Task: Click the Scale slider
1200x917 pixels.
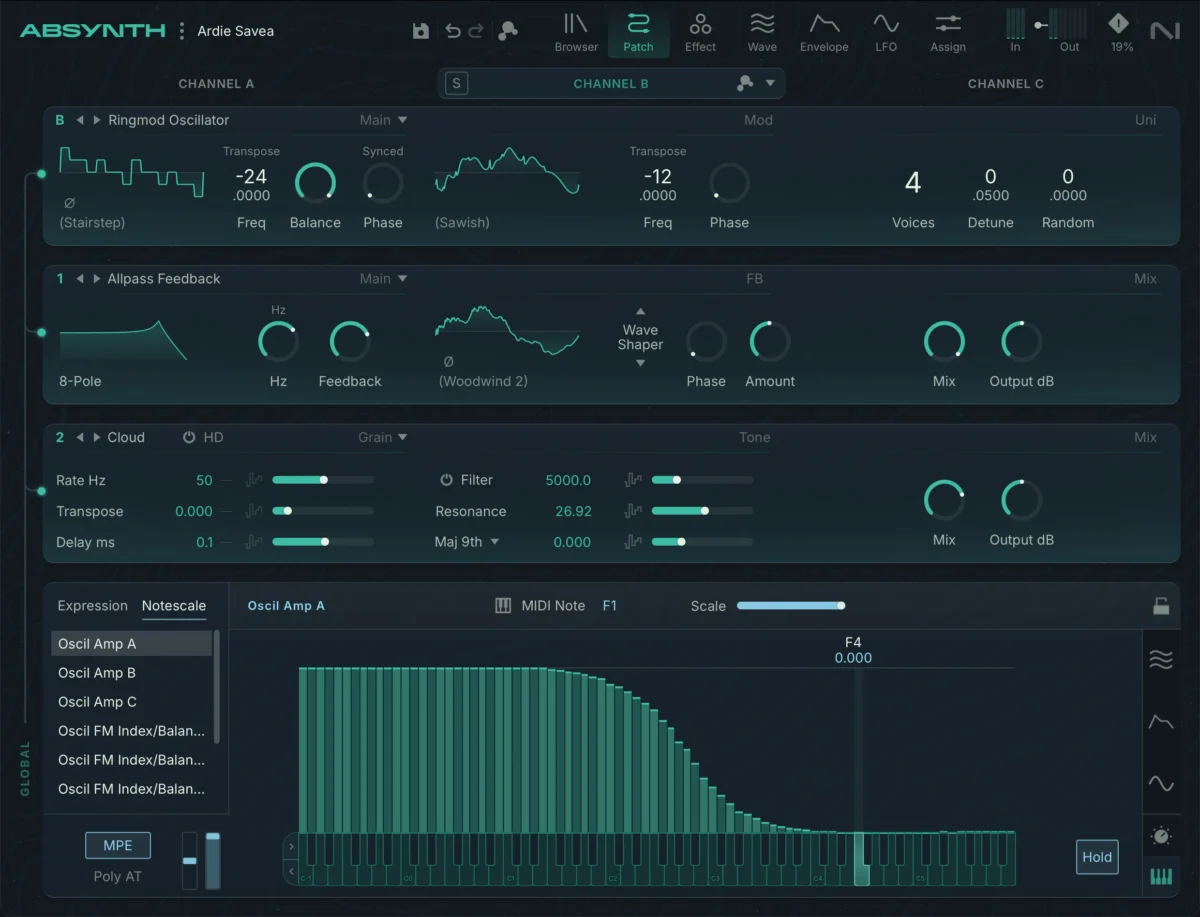Action: 790,606
